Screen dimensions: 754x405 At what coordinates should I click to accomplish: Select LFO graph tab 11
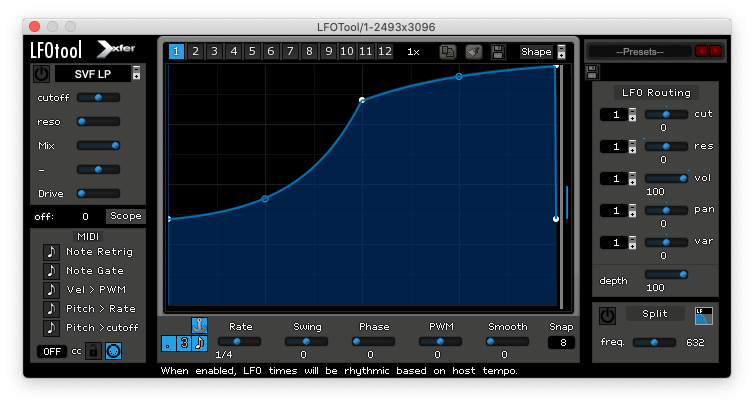(x=365, y=51)
